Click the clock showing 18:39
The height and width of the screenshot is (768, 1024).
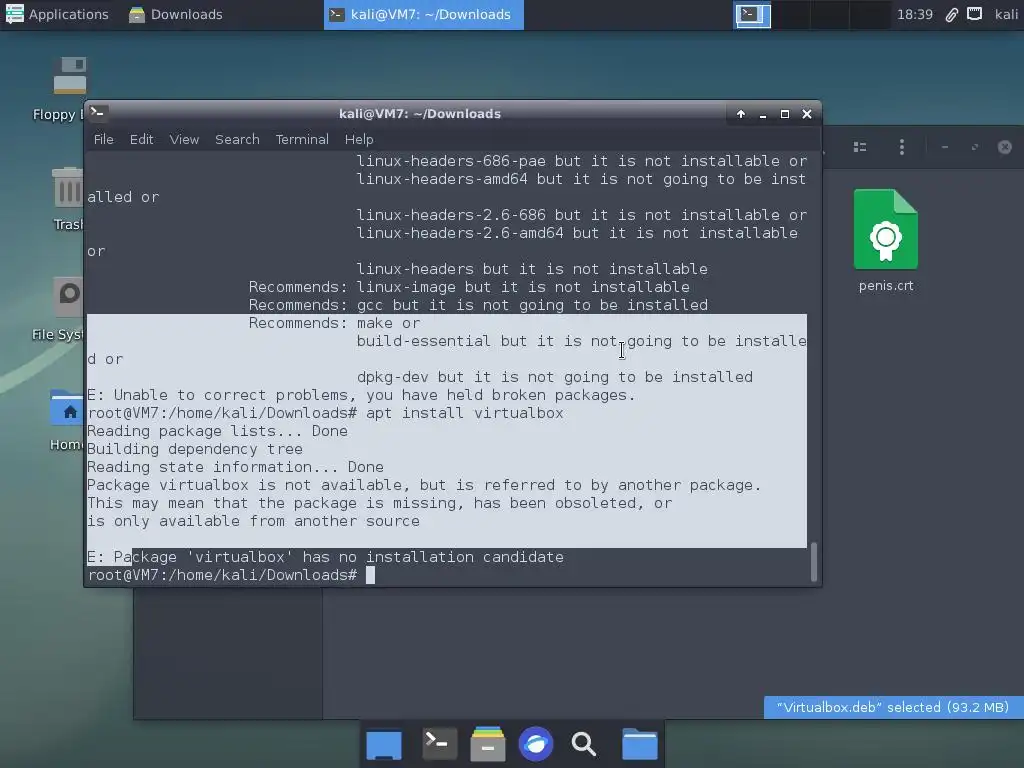tap(914, 14)
